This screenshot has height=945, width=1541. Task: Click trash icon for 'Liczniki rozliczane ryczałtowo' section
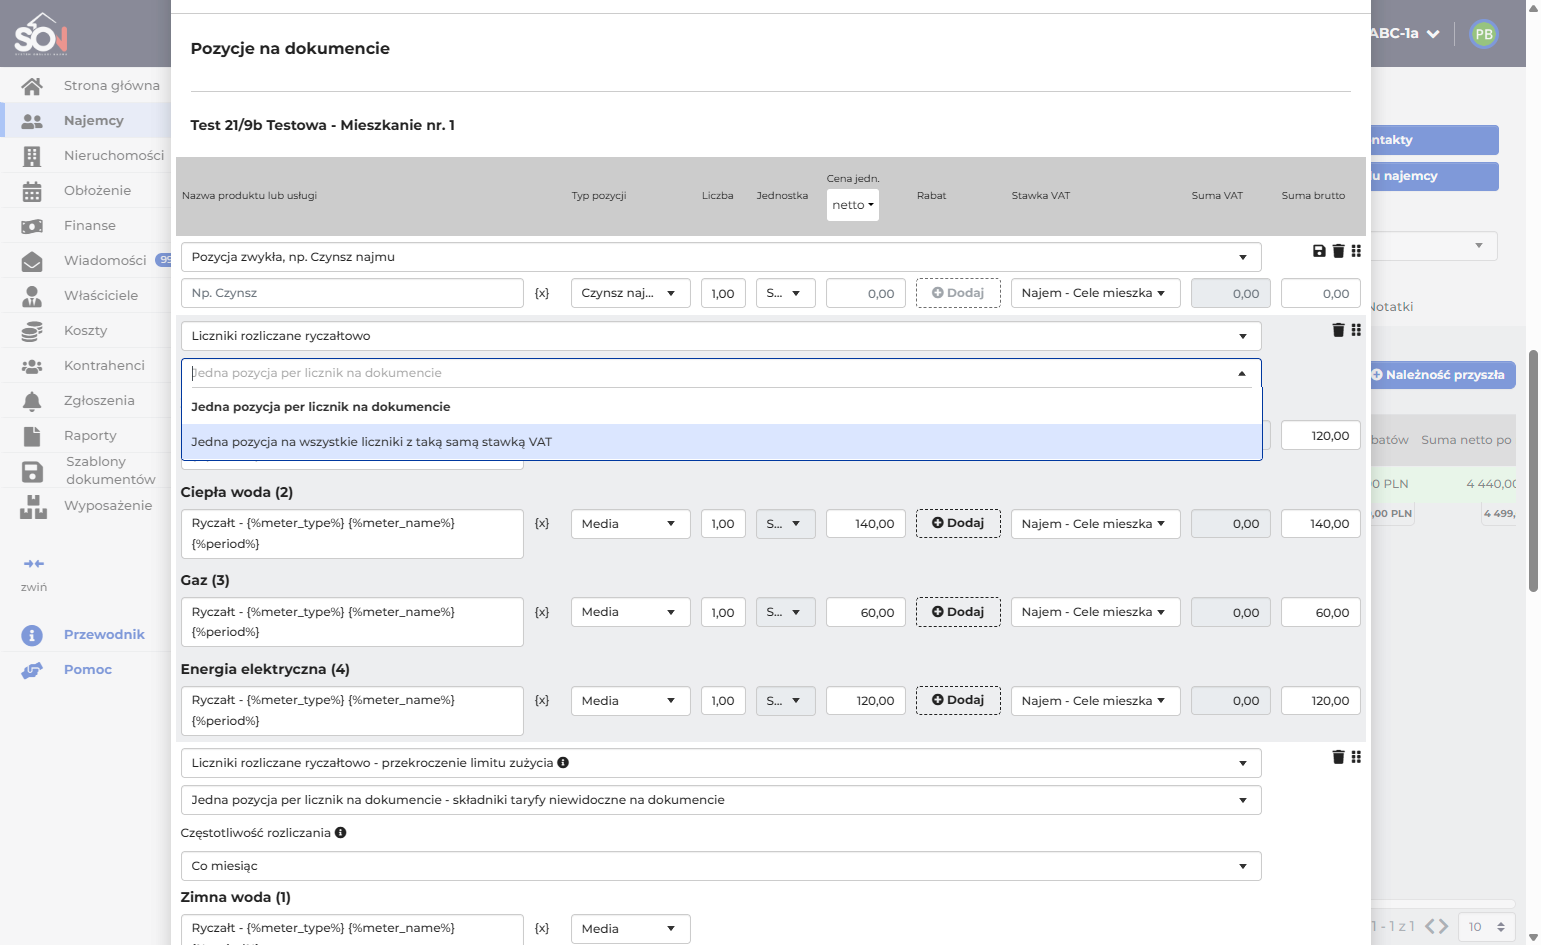pos(1338,330)
